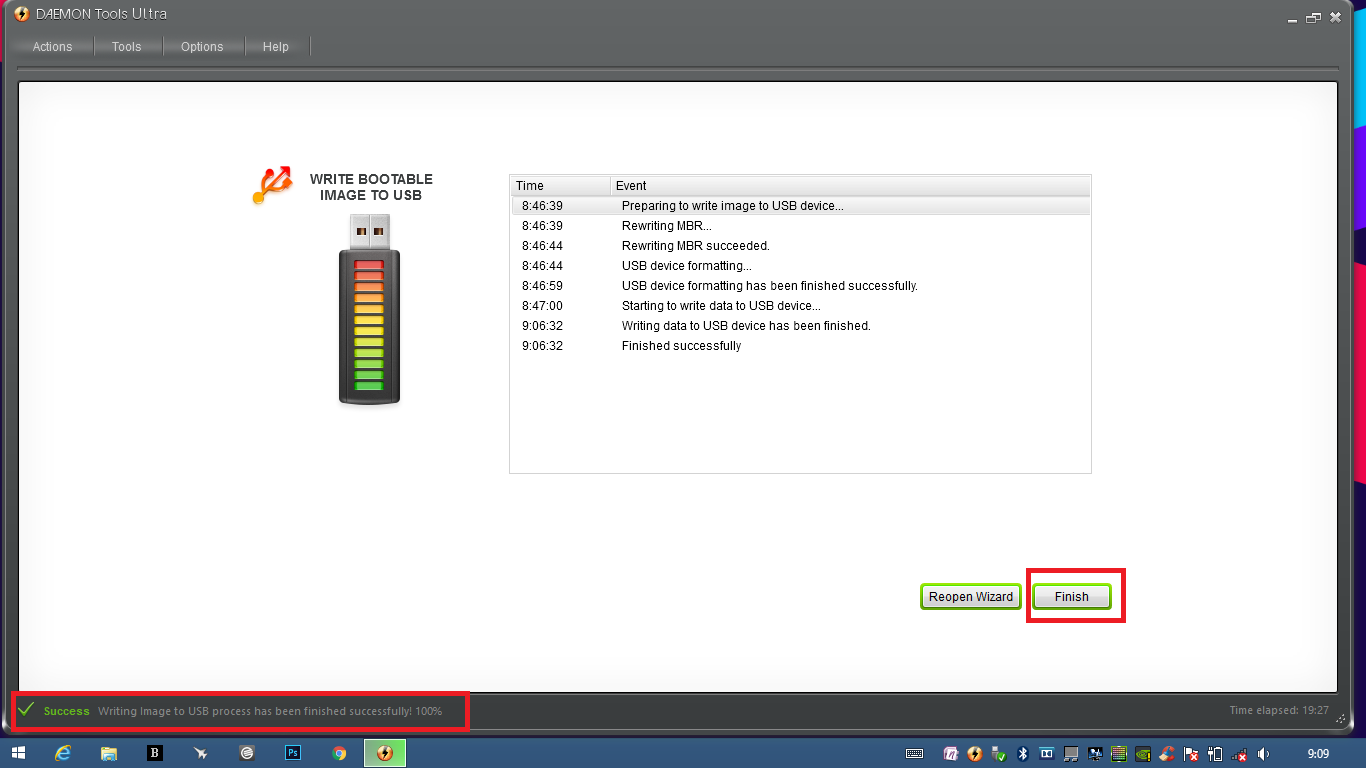Open File Explorer from the taskbar
The width and height of the screenshot is (1366, 768).
pos(109,753)
